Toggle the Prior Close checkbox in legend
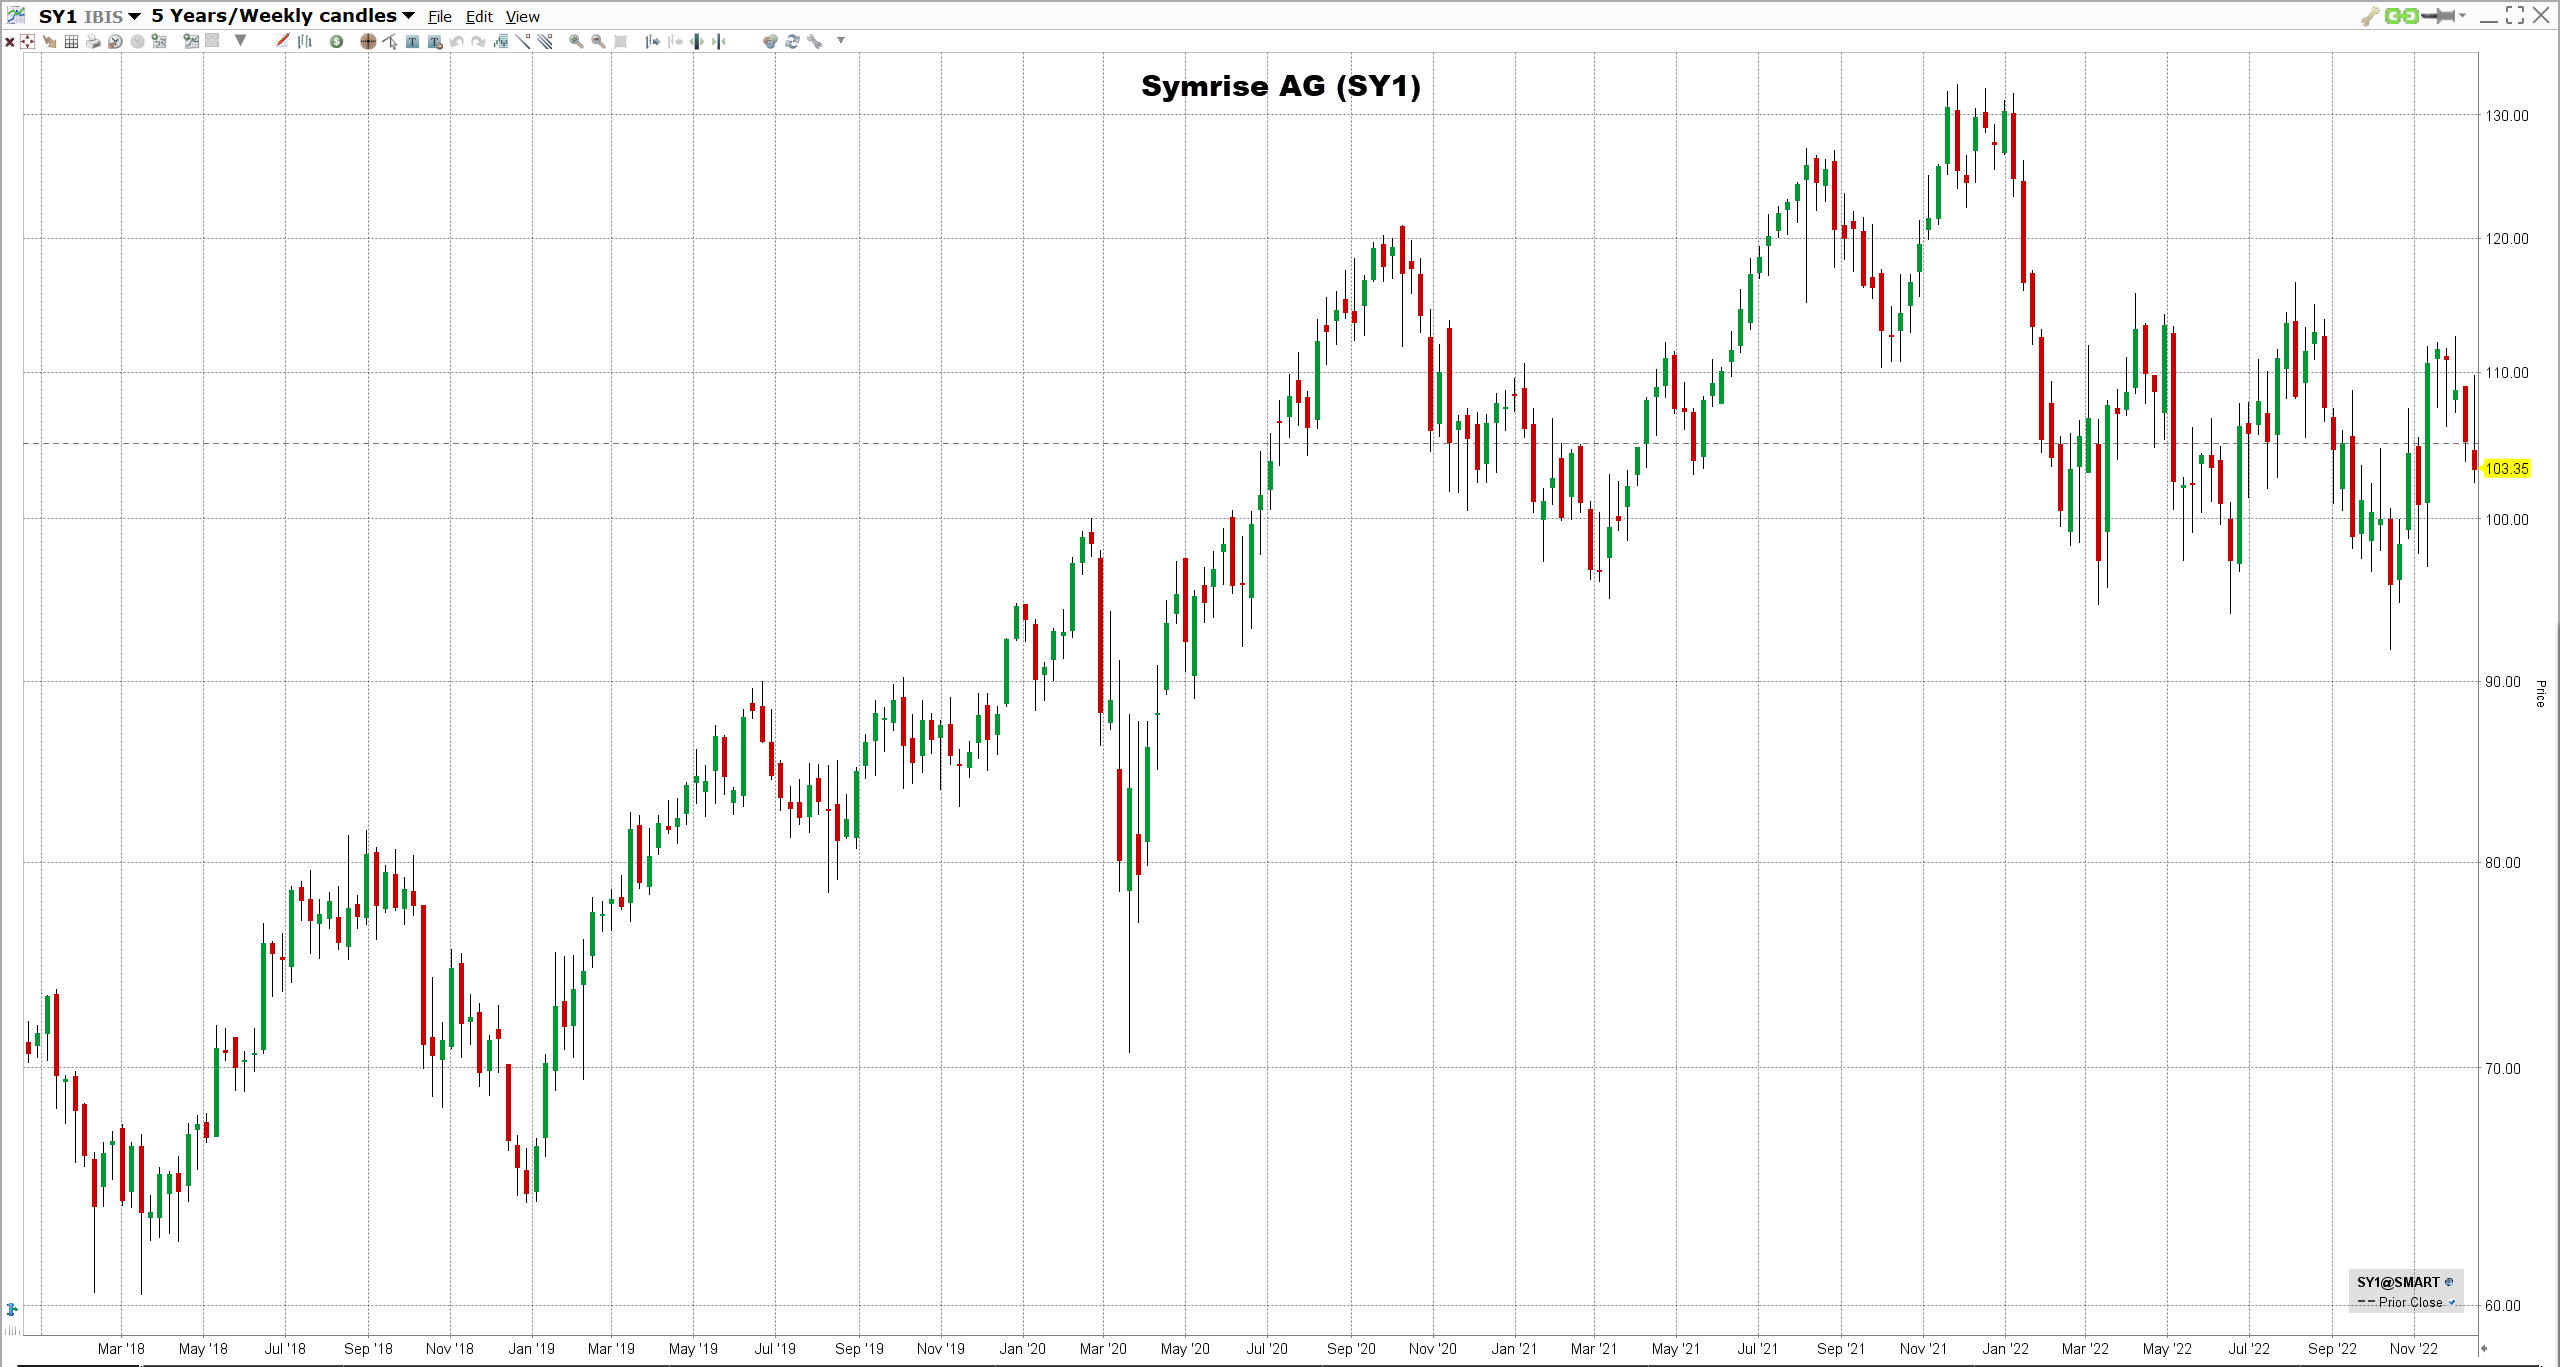2560x1367 pixels. click(x=2452, y=1302)
